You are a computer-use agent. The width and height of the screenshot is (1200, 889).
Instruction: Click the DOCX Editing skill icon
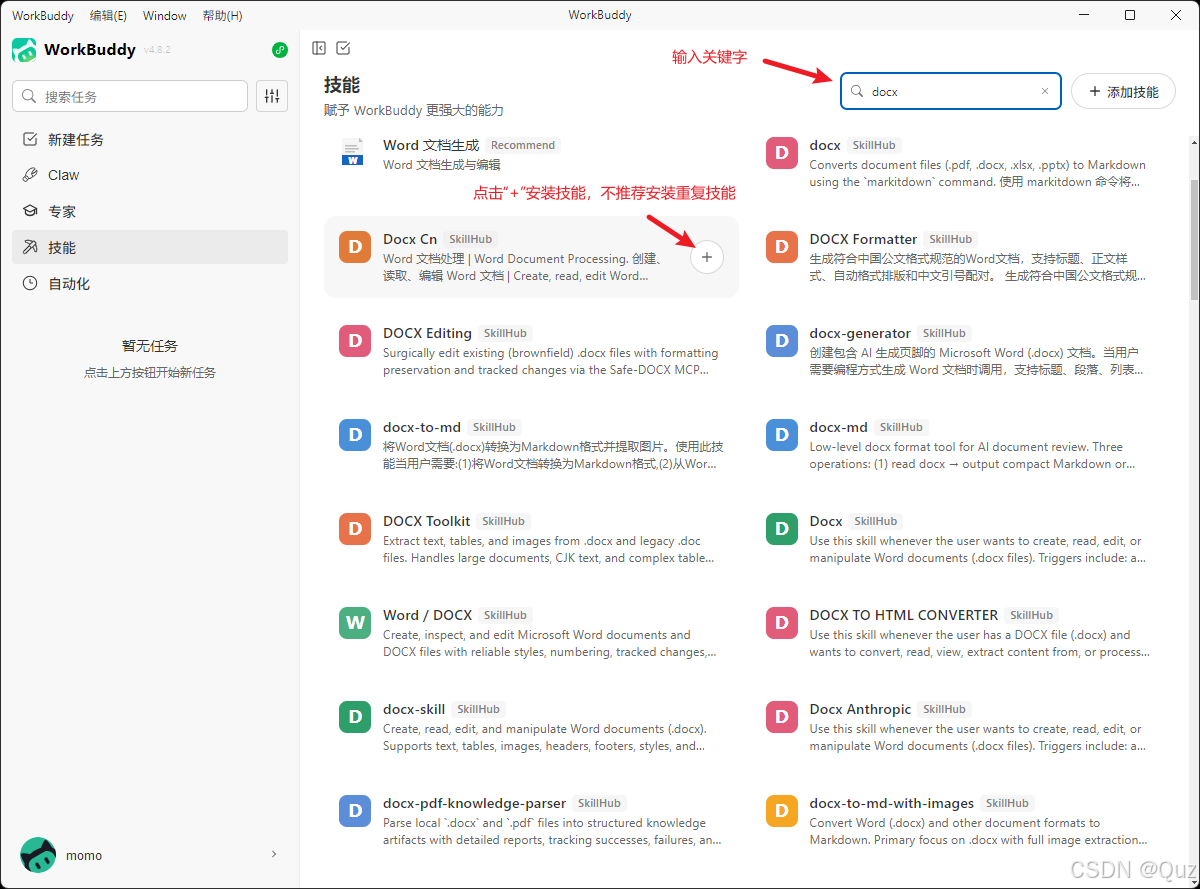pyautogui.click(x=355, y=341)
